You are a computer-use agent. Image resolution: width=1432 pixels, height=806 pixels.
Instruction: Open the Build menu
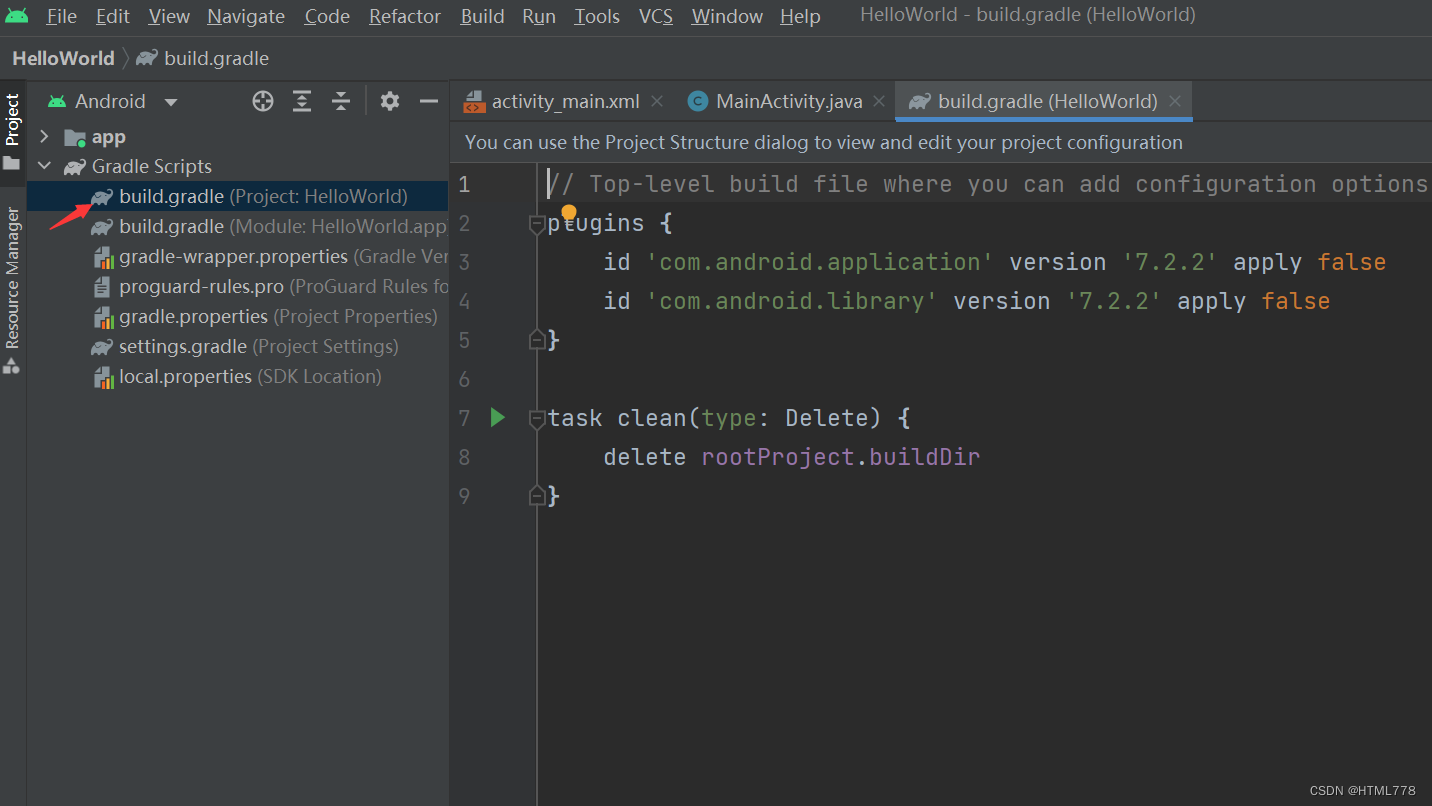(x=482, y=16)
